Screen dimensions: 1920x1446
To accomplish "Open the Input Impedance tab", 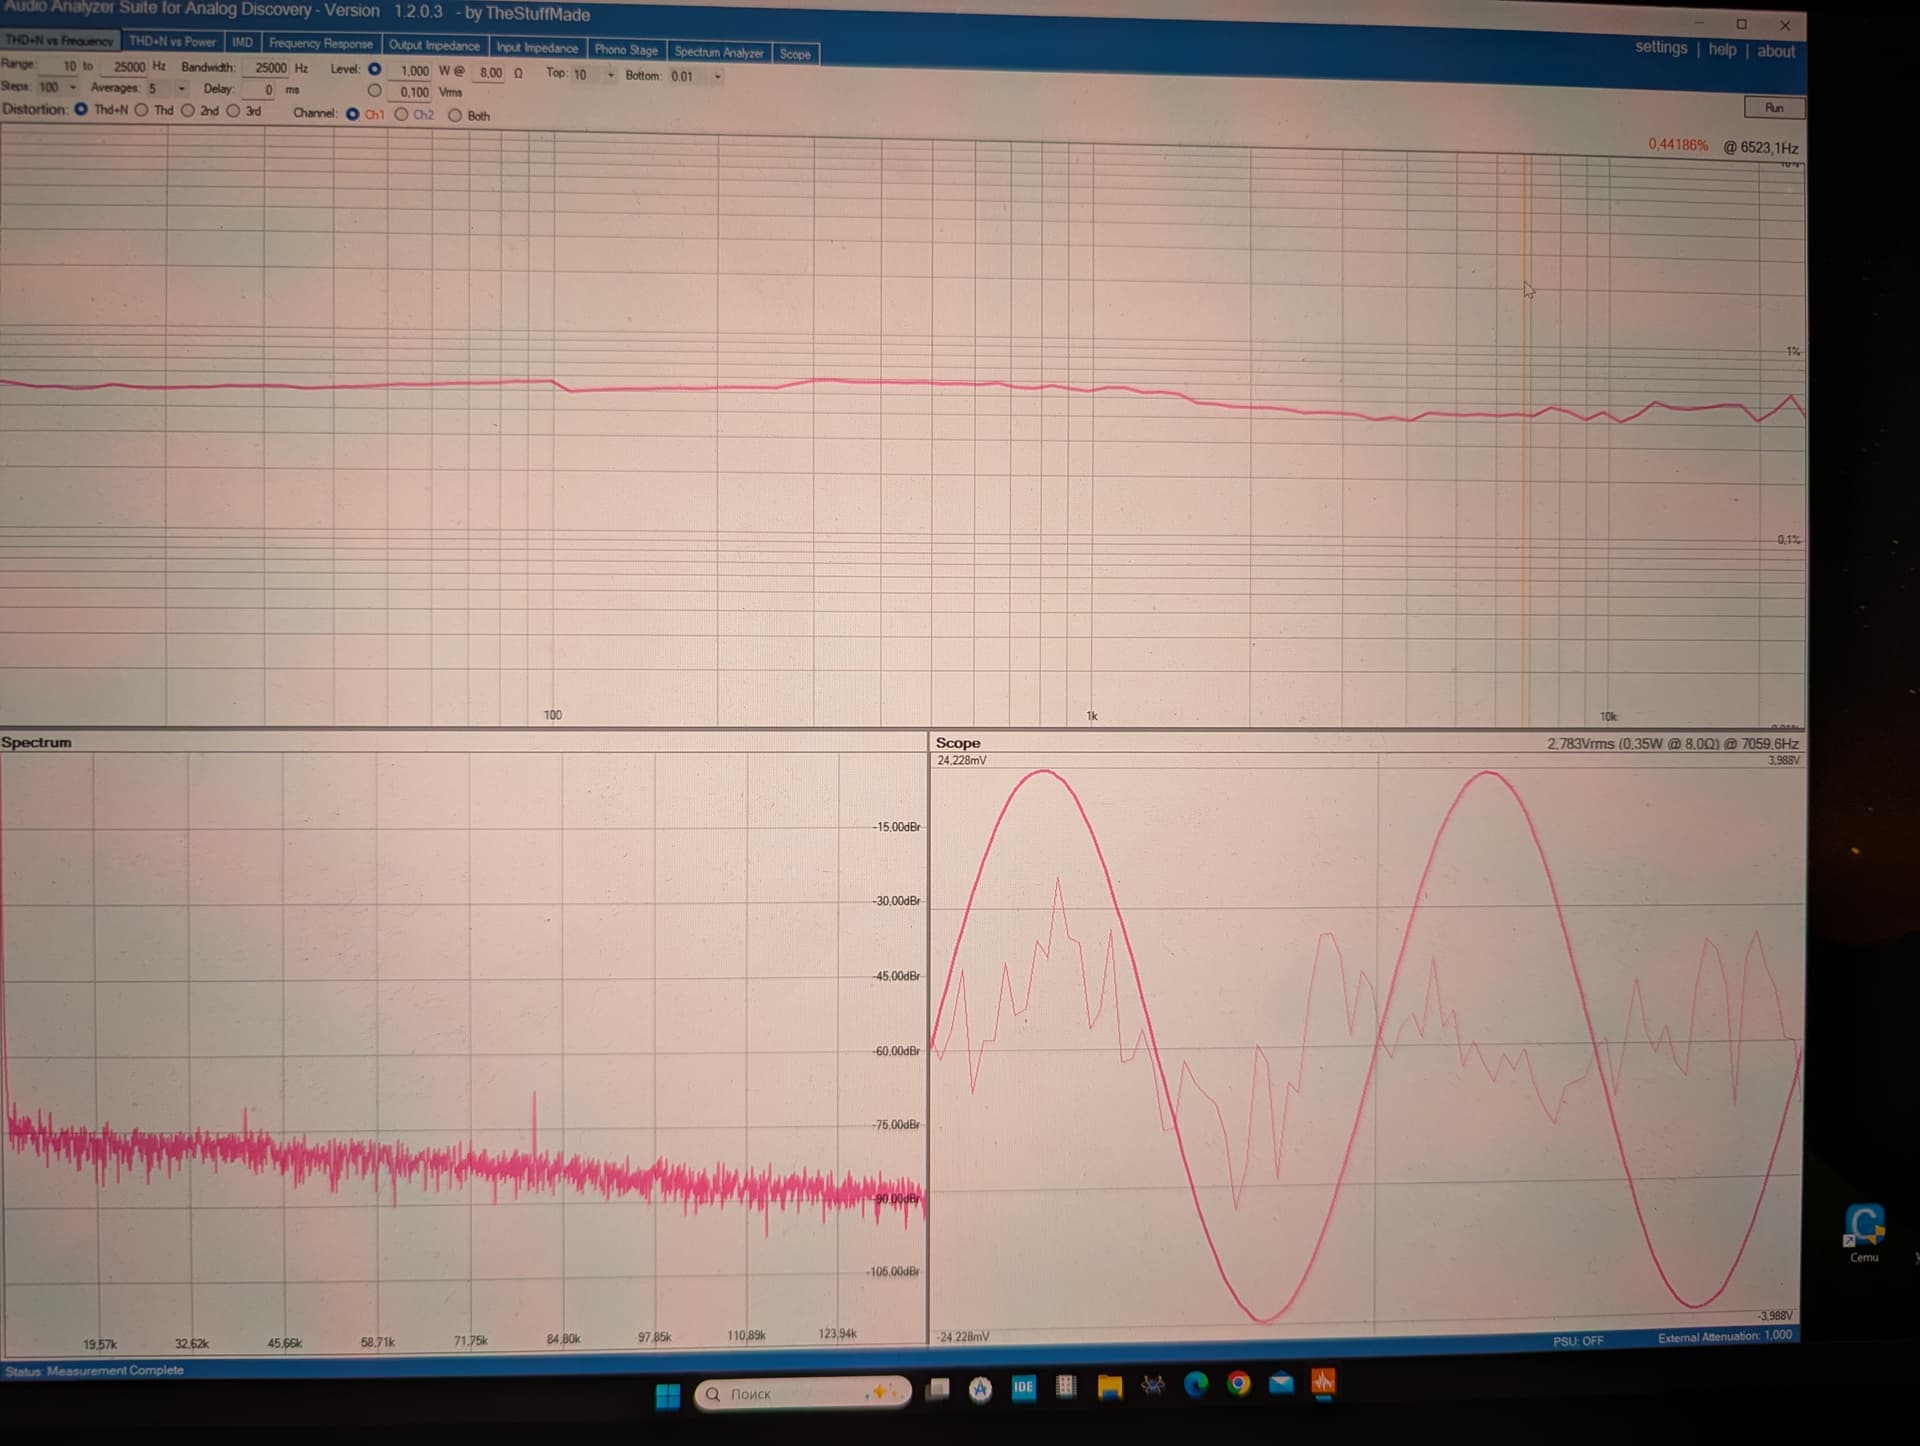I will click(537, 48).
